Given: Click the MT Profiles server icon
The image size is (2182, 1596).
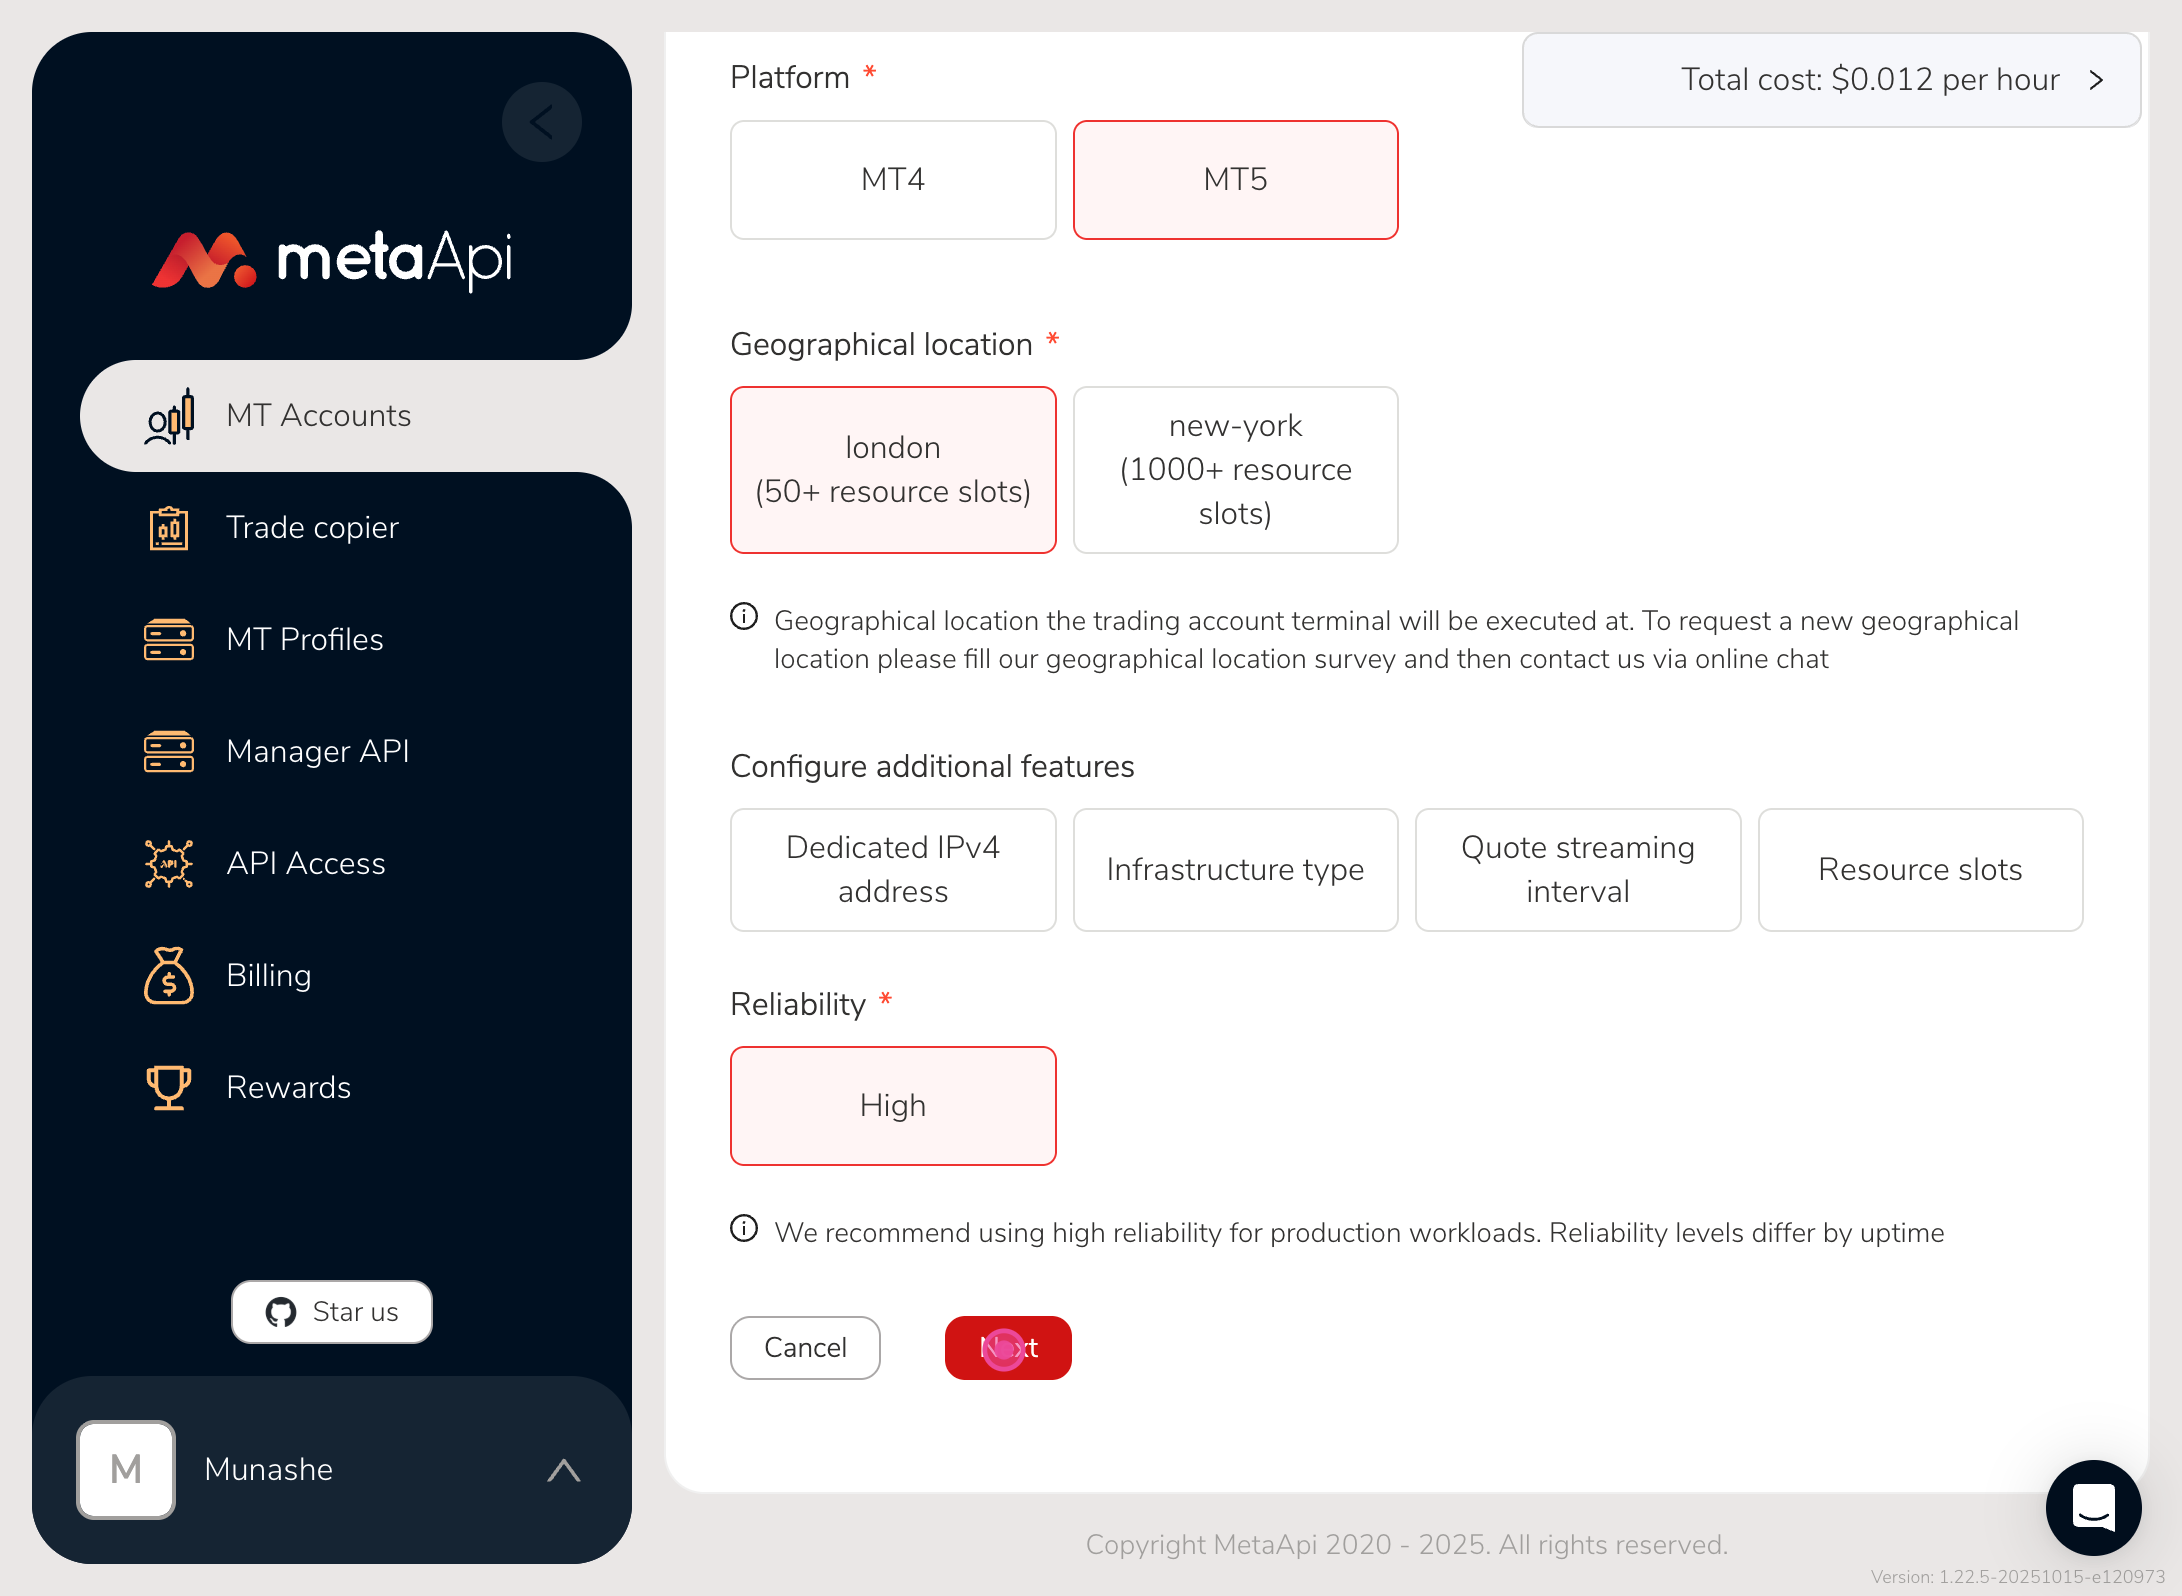Looking at the screenshot, I should tap(169, 640).
